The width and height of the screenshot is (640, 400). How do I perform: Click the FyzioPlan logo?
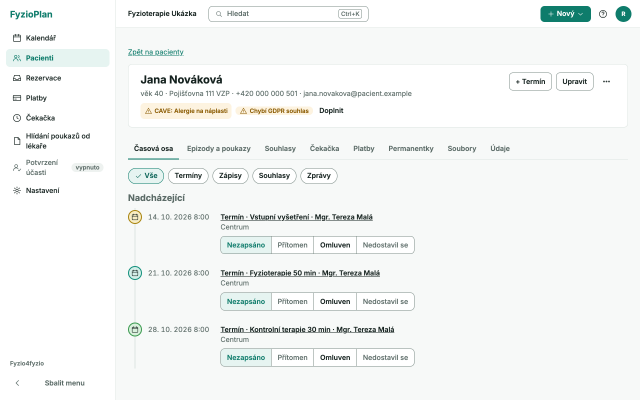click(31, 14)
